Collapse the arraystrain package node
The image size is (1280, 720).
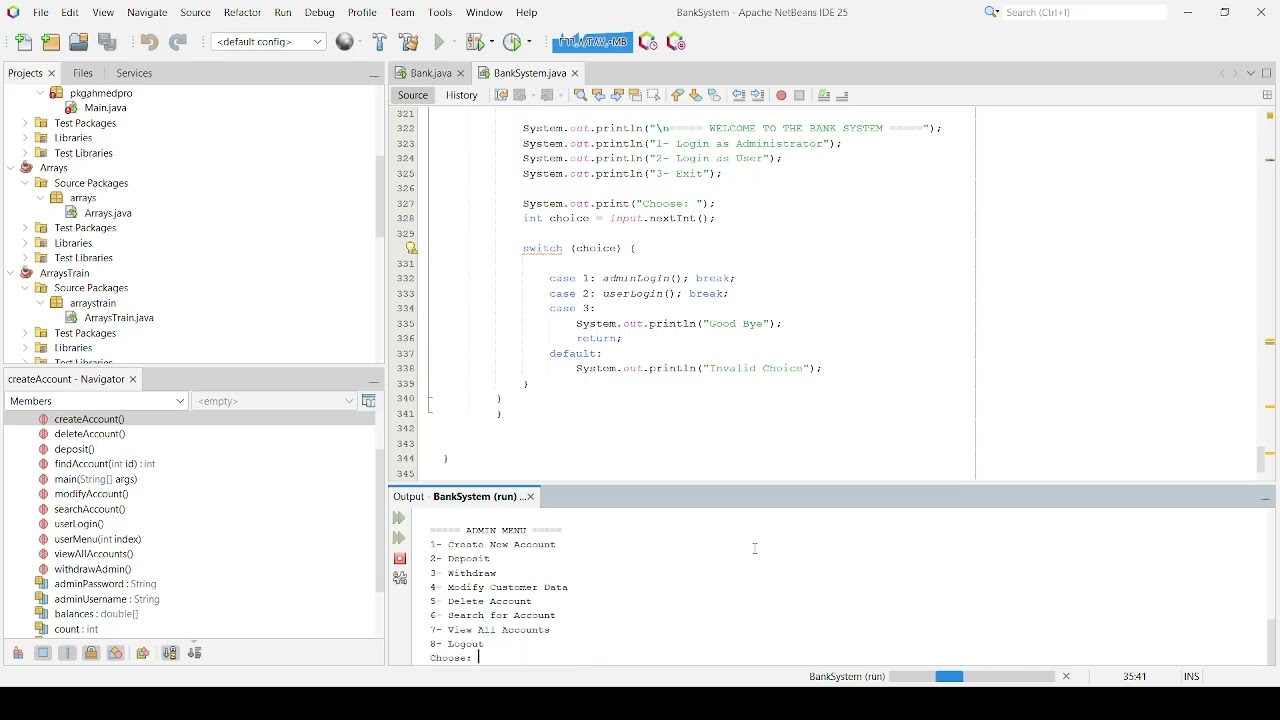click(x=41, y=303)
